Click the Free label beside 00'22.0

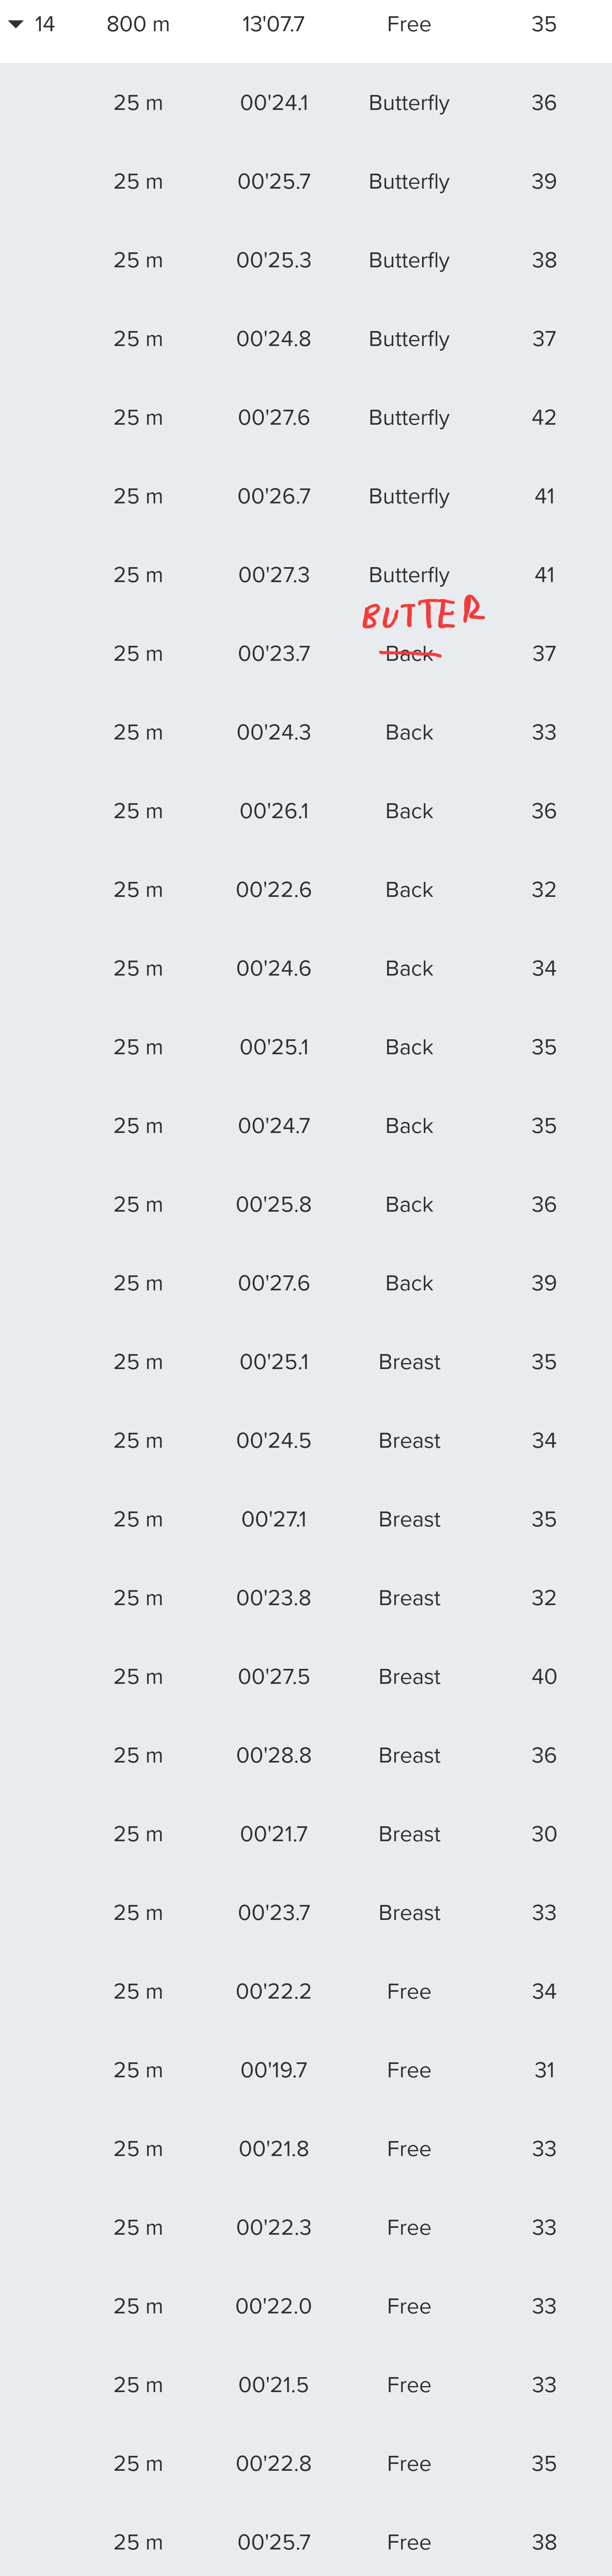point(409,2306)
